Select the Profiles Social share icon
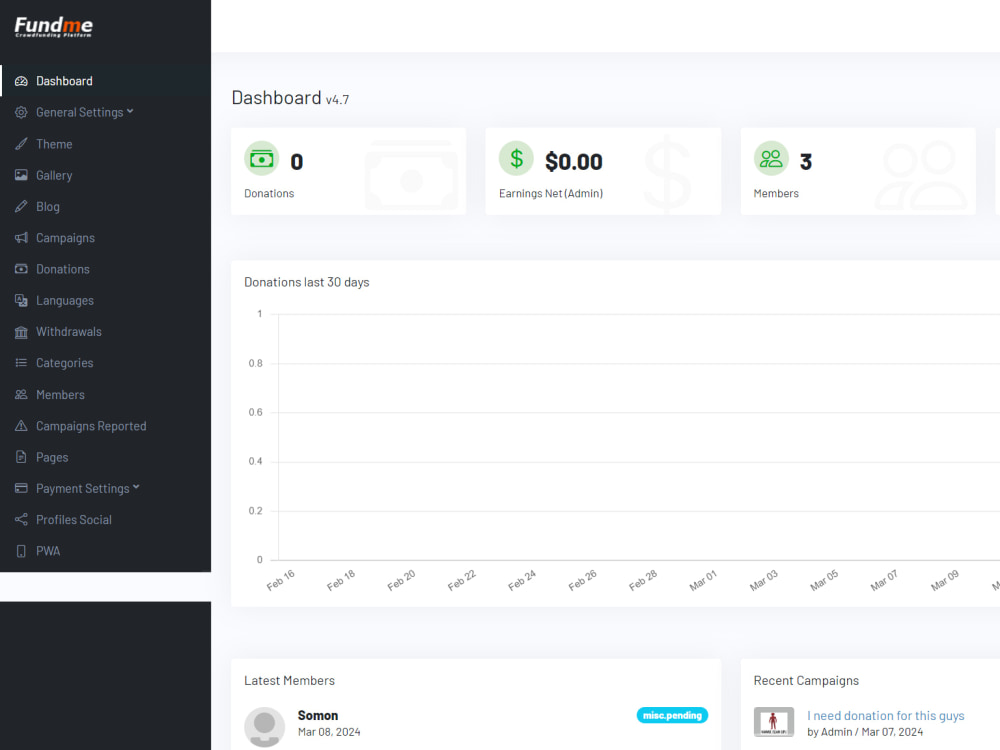 click(21, 519)
